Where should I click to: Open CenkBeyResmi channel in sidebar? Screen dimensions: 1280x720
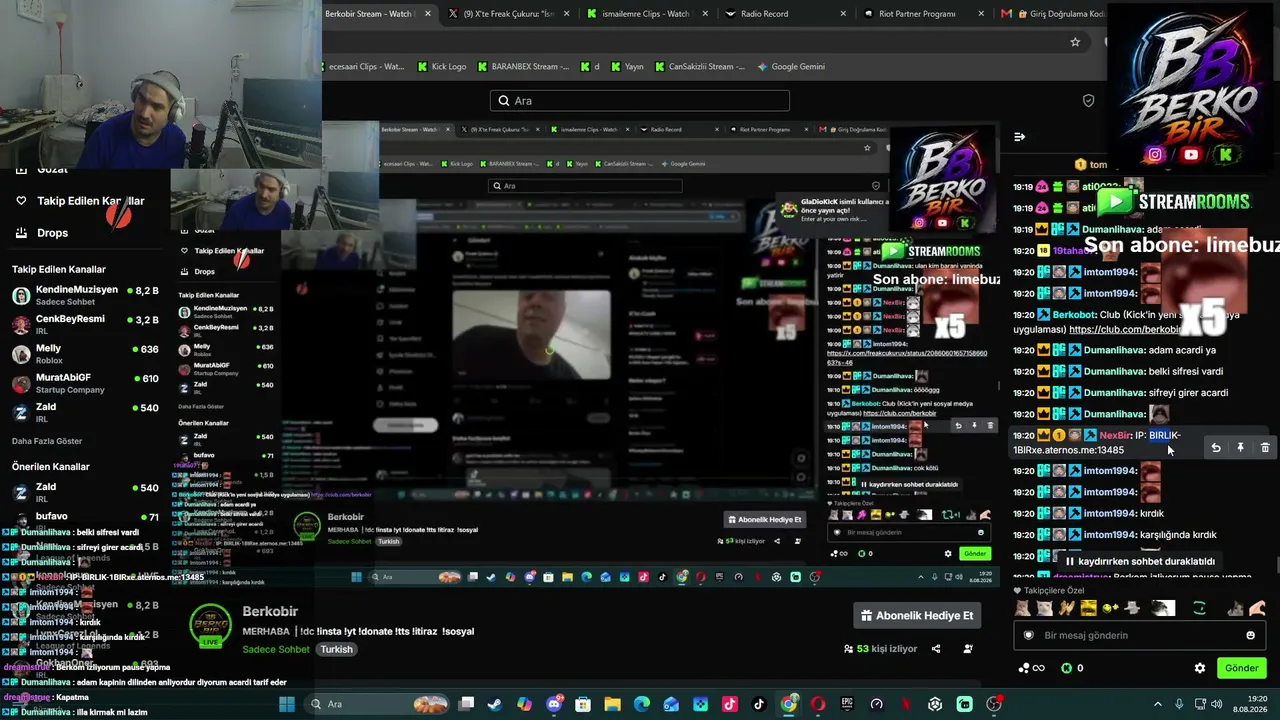point(85,324)
